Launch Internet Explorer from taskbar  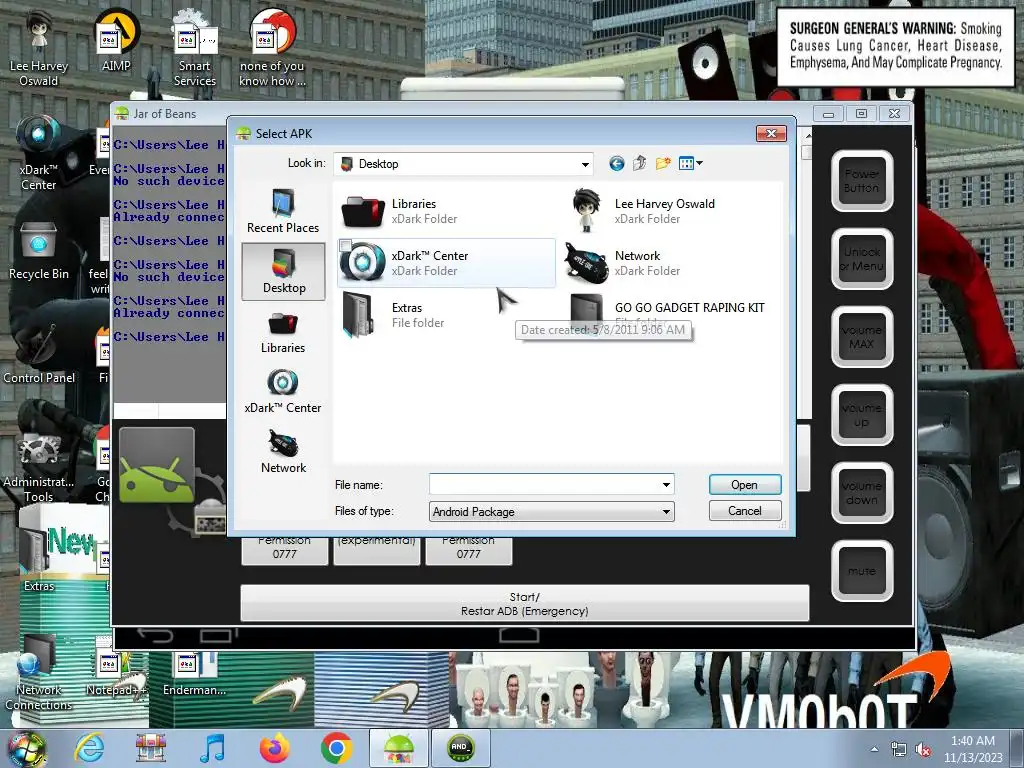pyautogui.click(x=89, y=748)
